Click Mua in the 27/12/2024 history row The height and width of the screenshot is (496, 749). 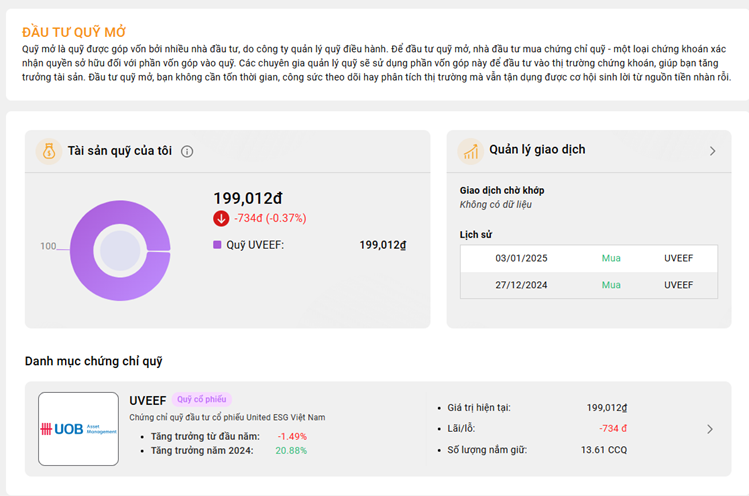tap(611, 285)
